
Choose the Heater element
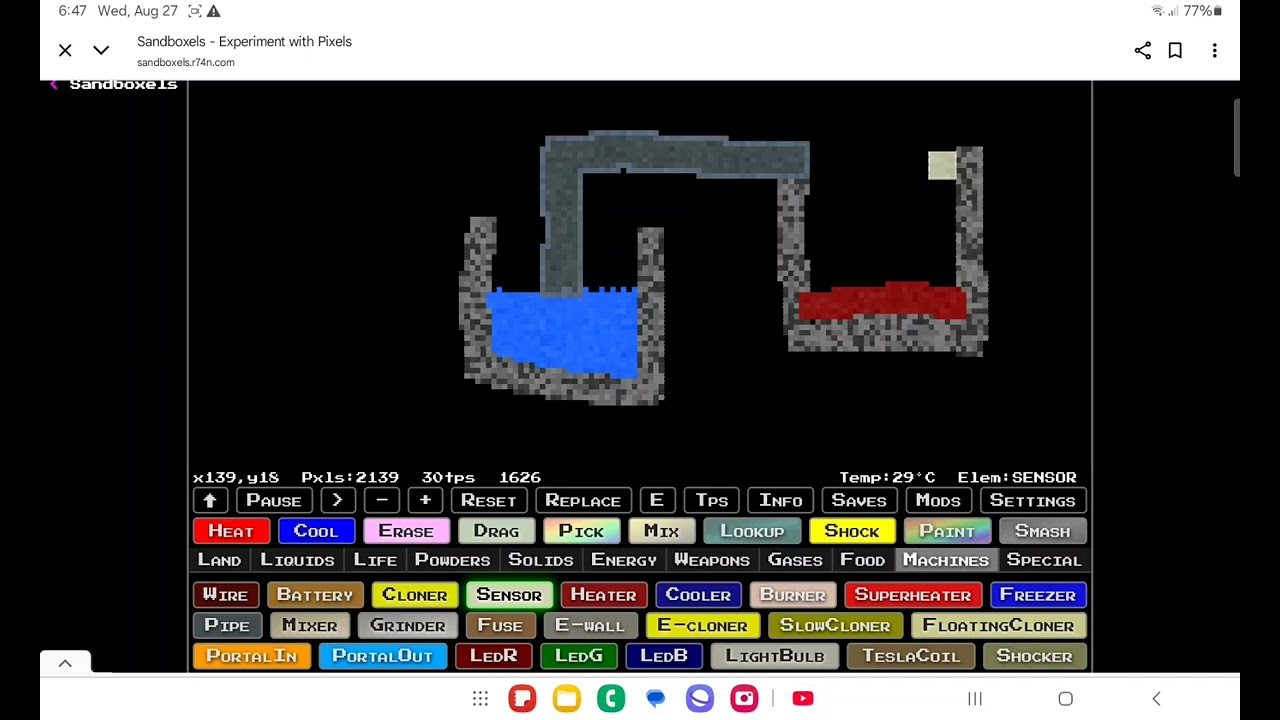pos(603,595)
